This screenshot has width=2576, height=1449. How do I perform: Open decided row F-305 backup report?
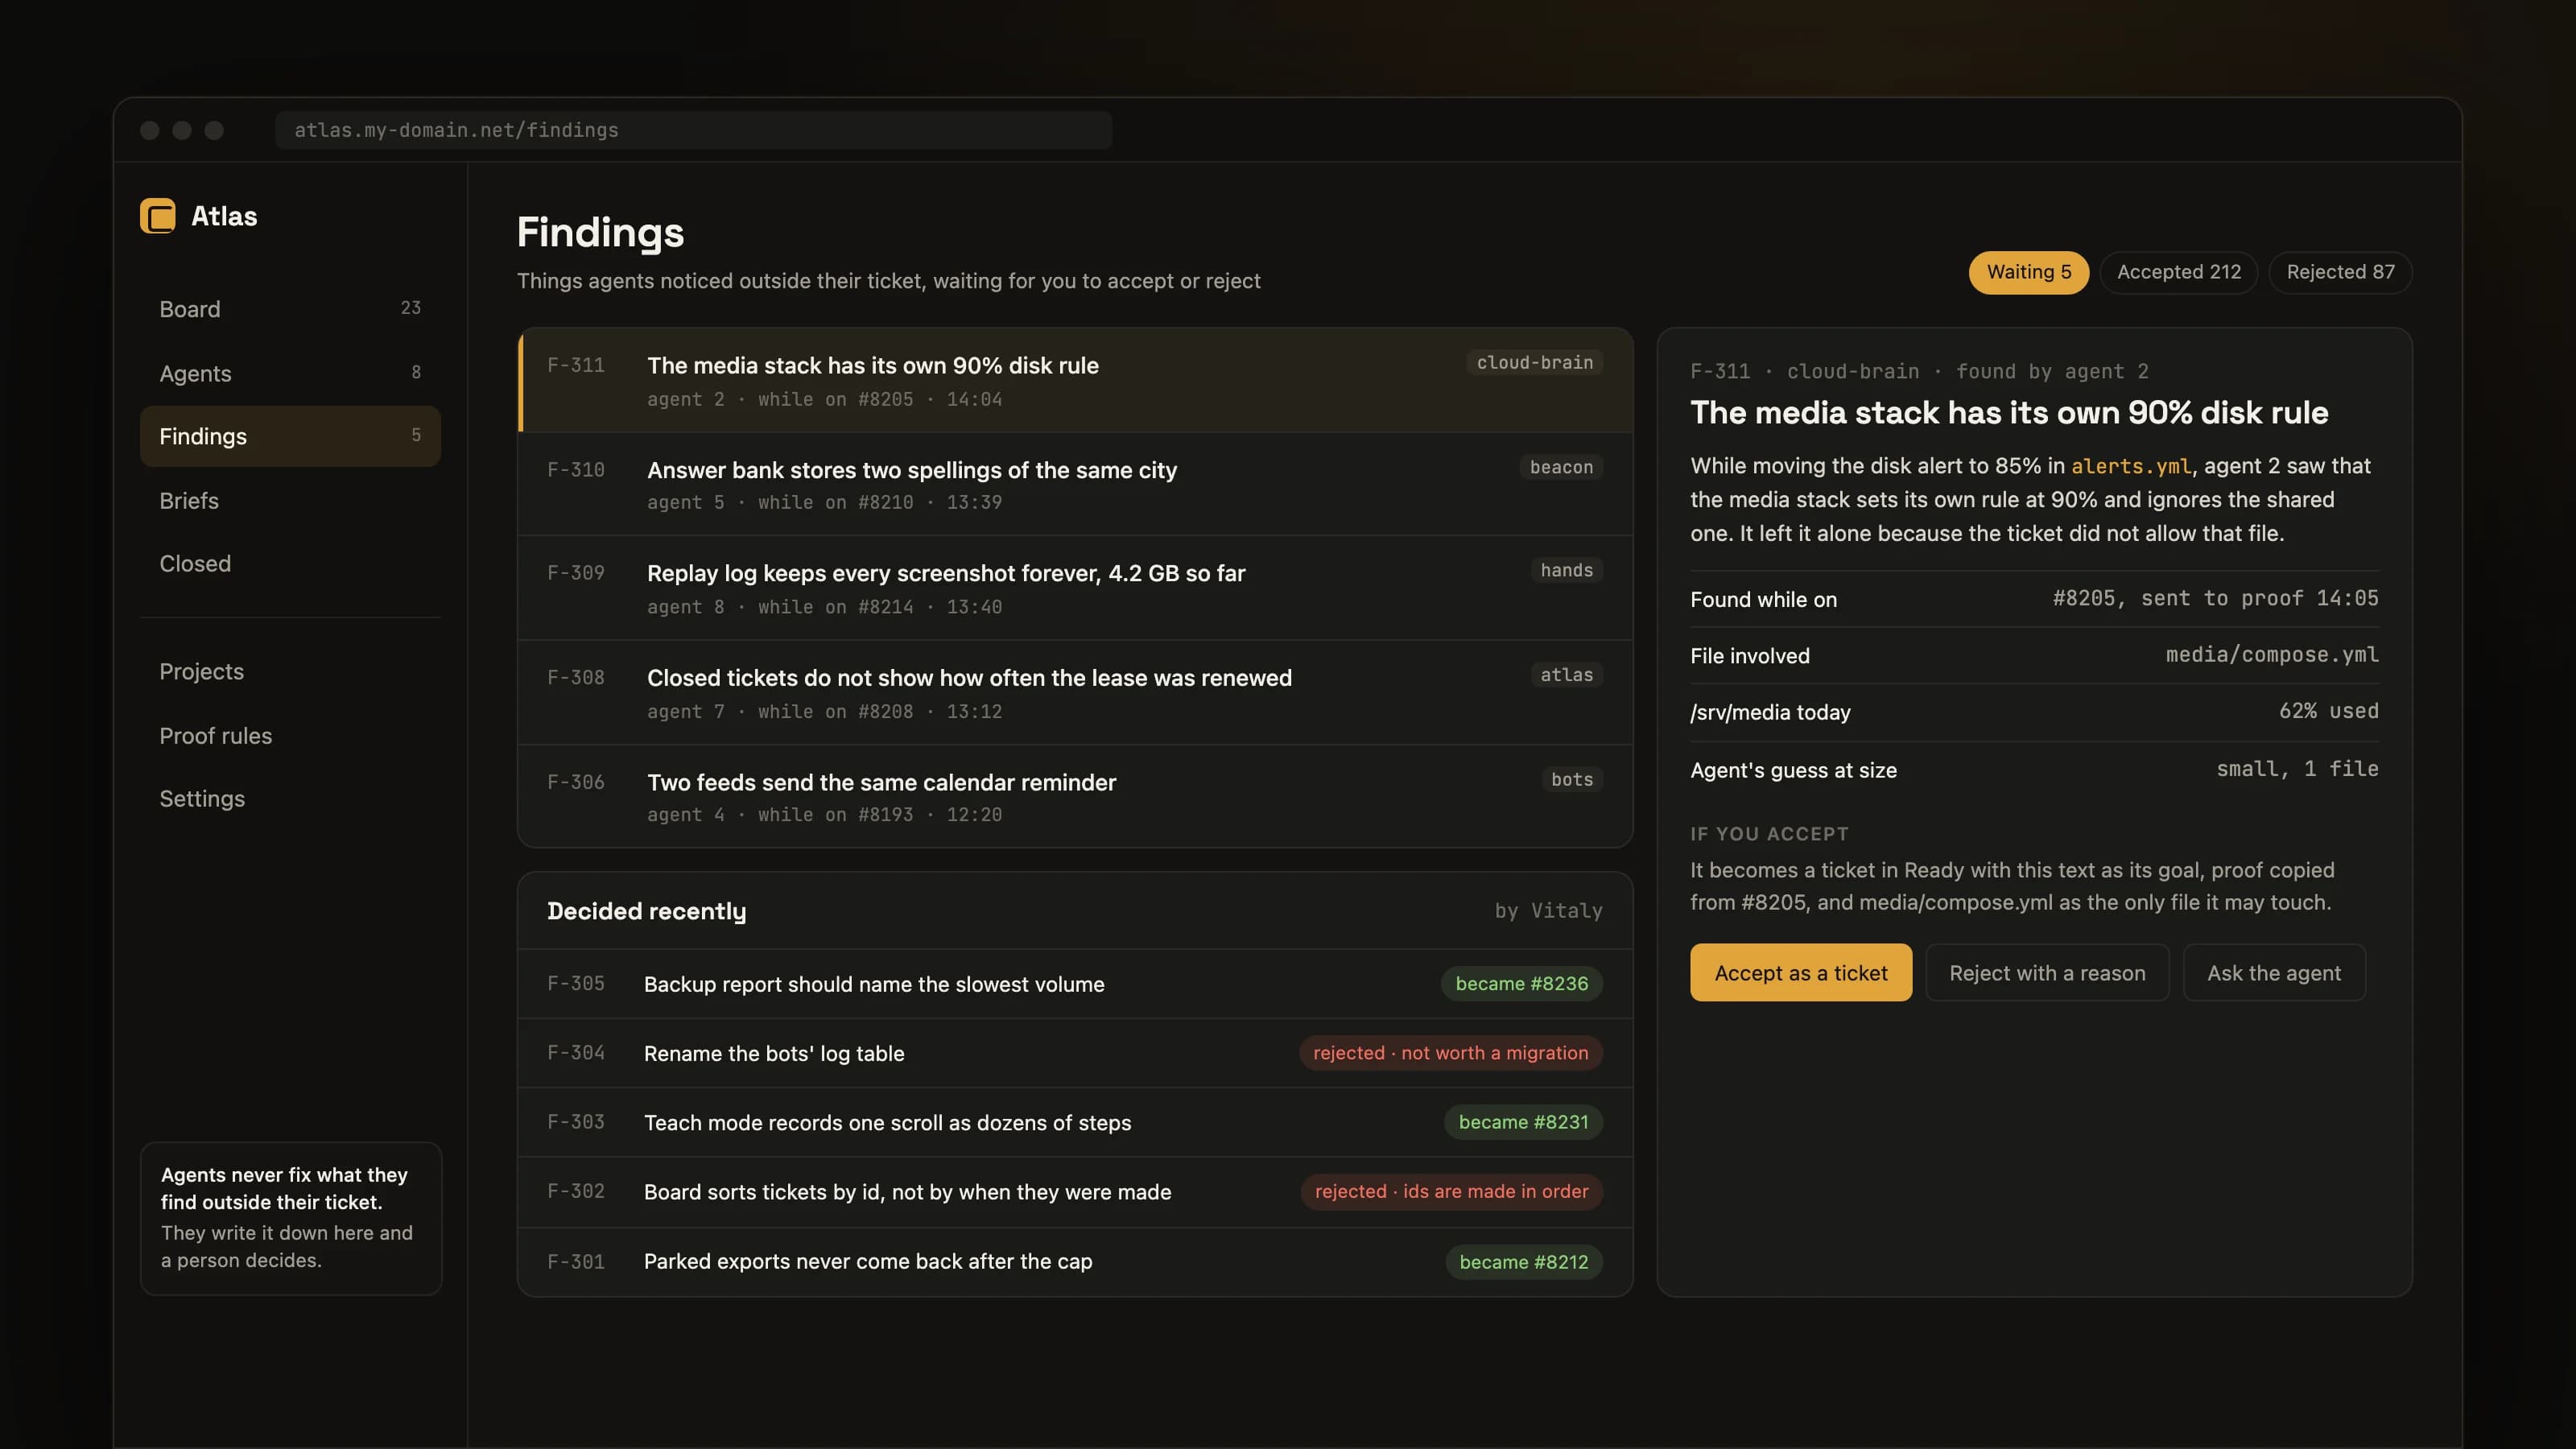(1075, 984)
